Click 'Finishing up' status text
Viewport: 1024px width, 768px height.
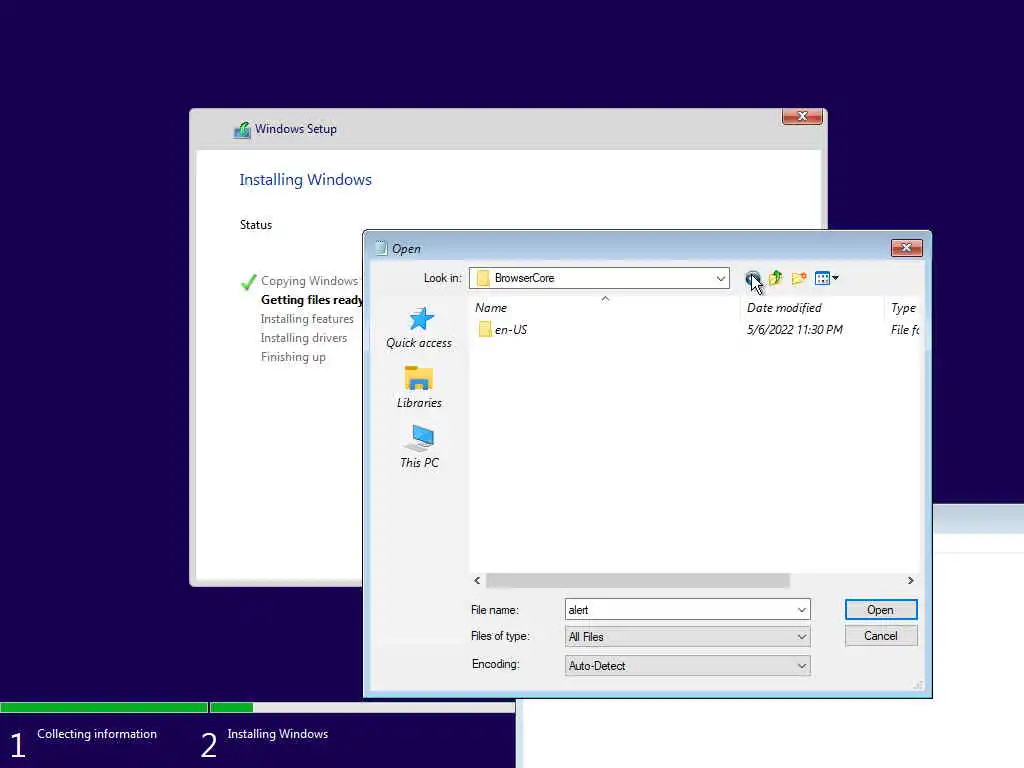[293, 357]
